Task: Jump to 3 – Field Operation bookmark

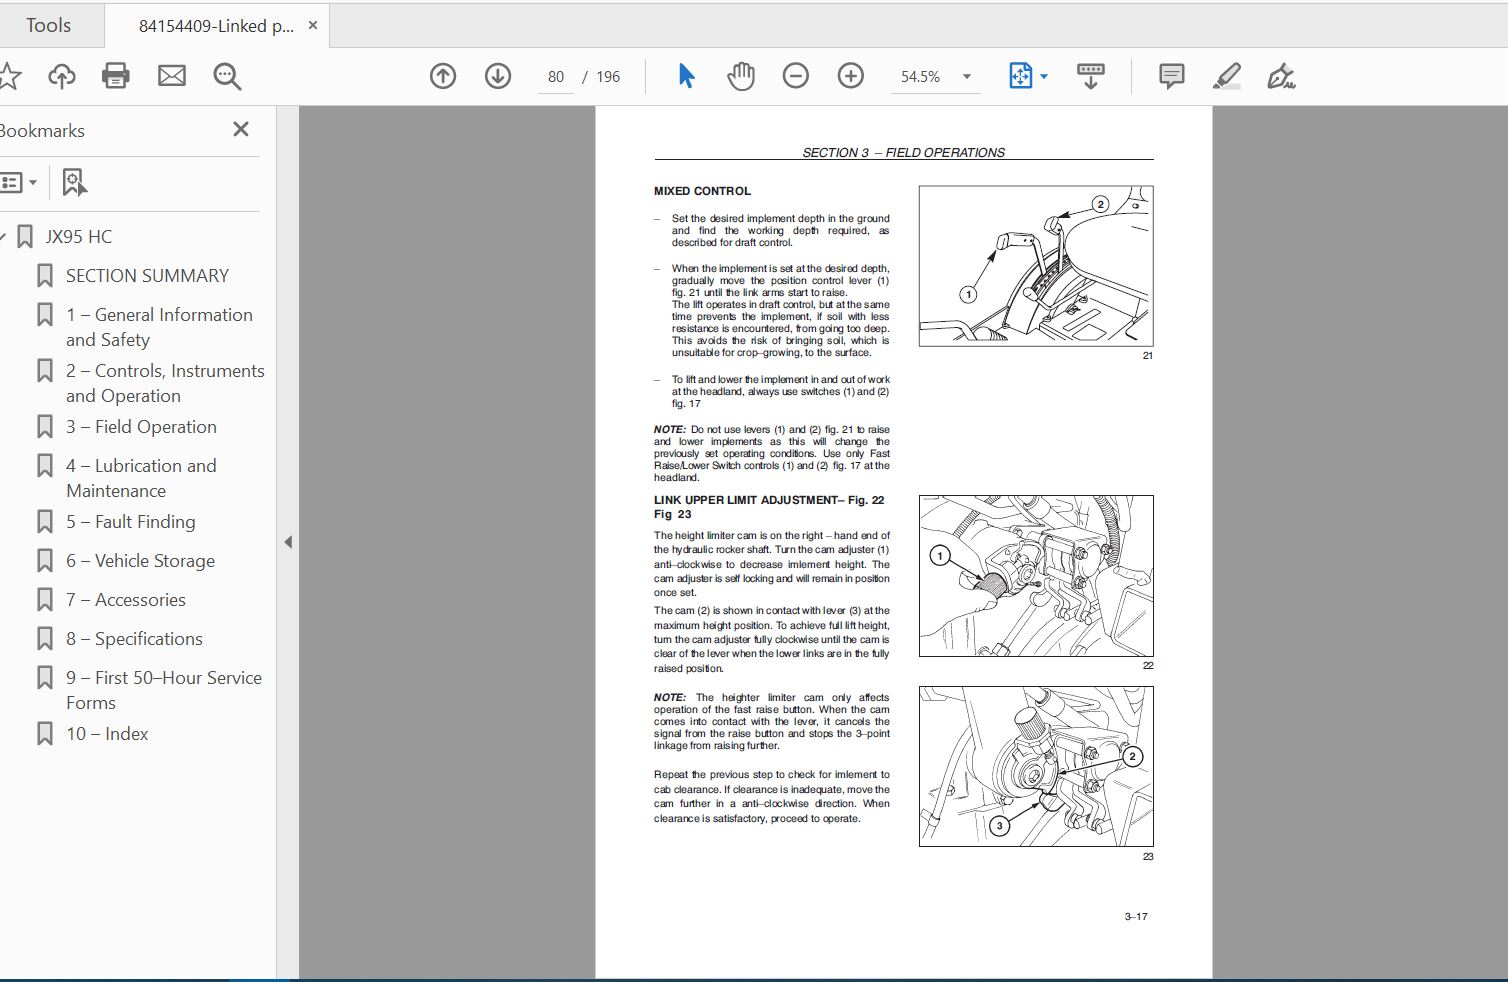Action: tap(141, 427)
